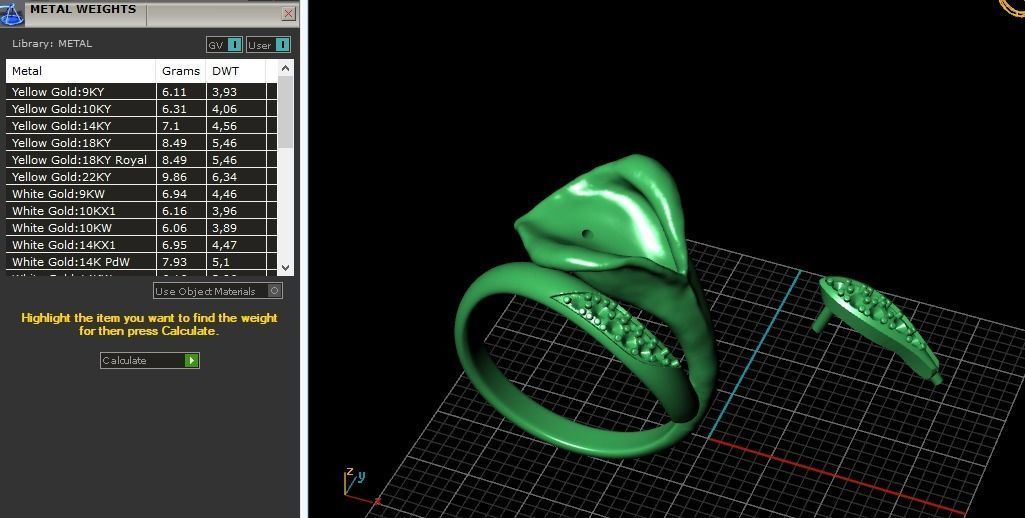
Task: Click DWT value 3,93
Action: 224,92
